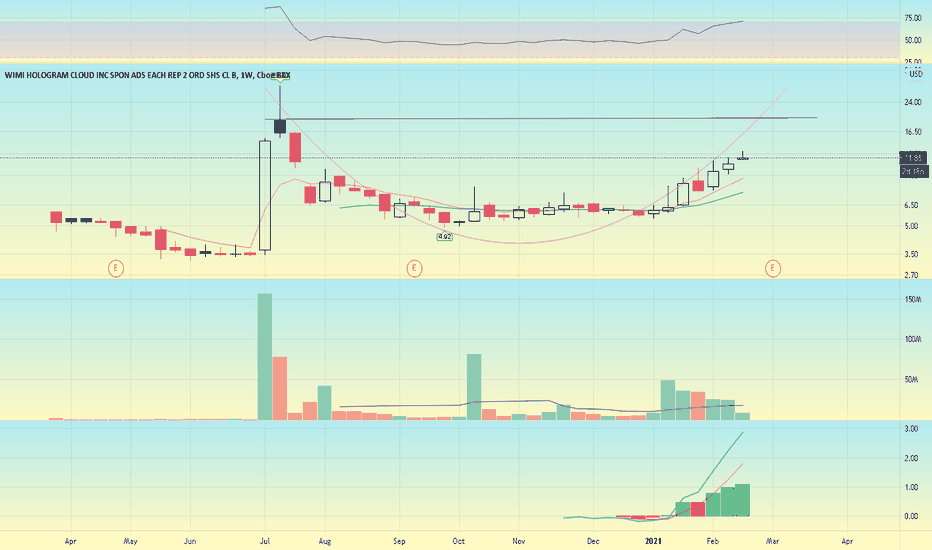Click the Jun date label
Viewport: 932px width, 550px height.
(190, 541)
